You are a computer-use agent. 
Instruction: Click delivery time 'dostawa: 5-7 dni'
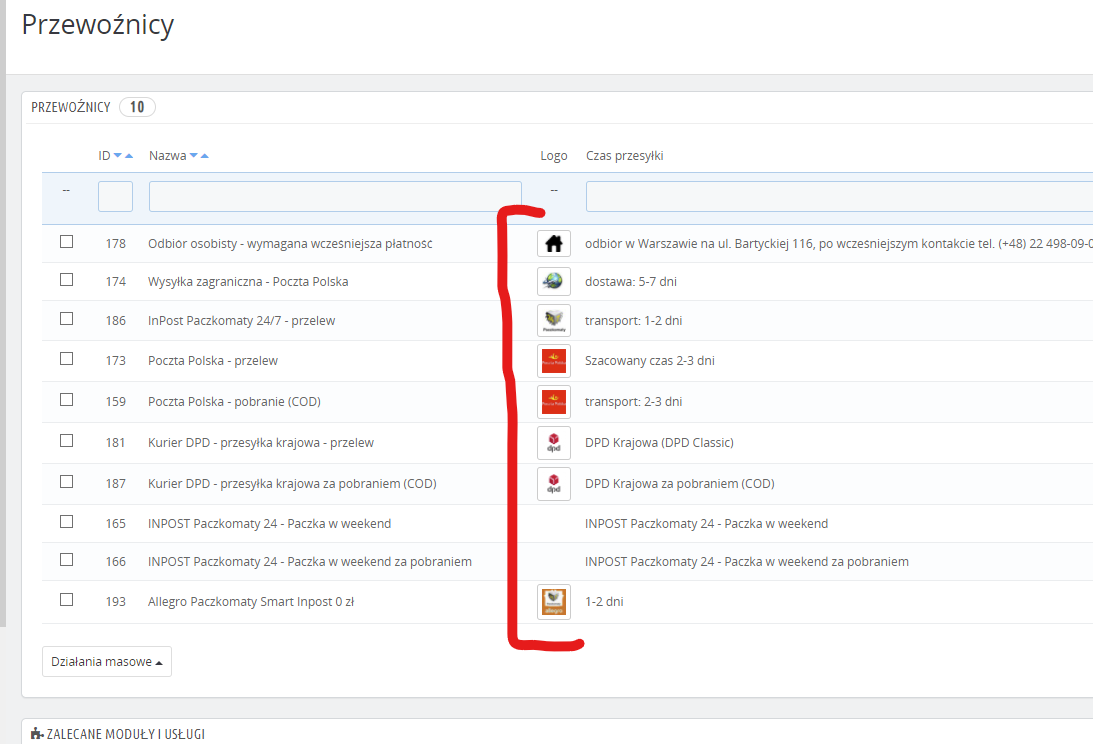coord(631,282)
